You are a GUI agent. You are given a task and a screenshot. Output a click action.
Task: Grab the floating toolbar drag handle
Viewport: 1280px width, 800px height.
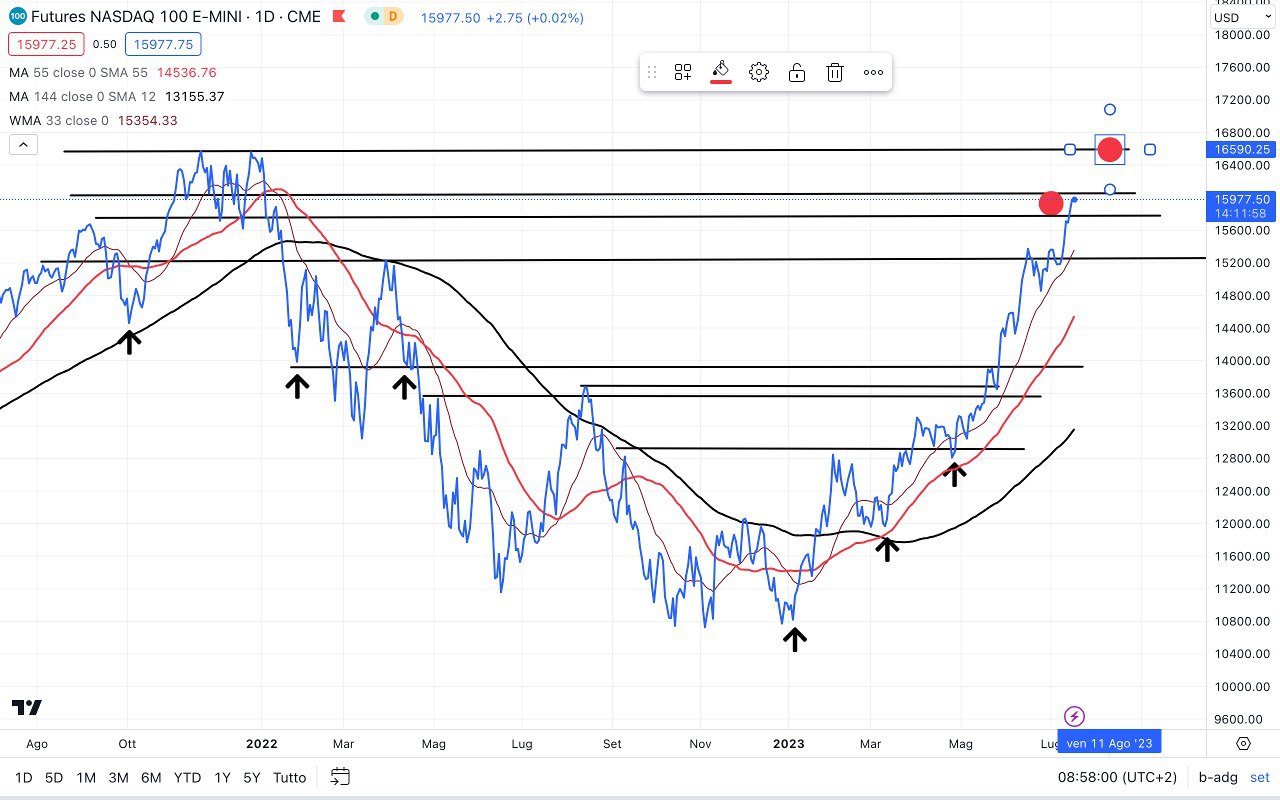(x=652, y=72)
